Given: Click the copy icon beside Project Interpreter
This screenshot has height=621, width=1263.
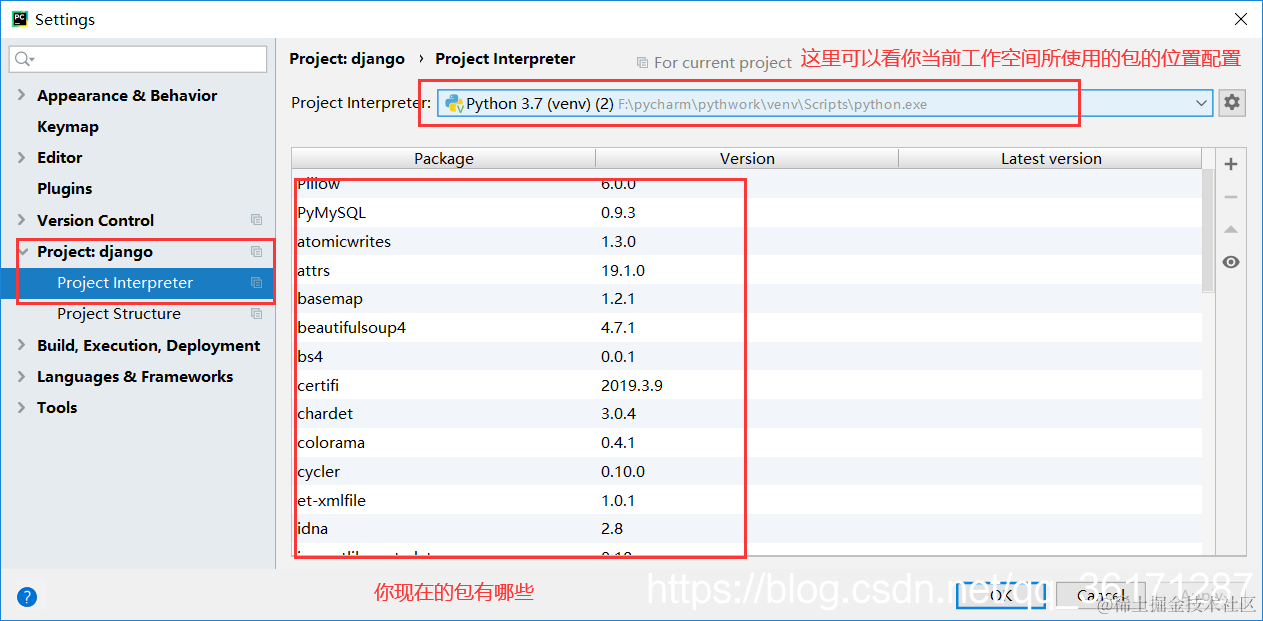Looking at the screenshot, I should (x=257, y=283).
